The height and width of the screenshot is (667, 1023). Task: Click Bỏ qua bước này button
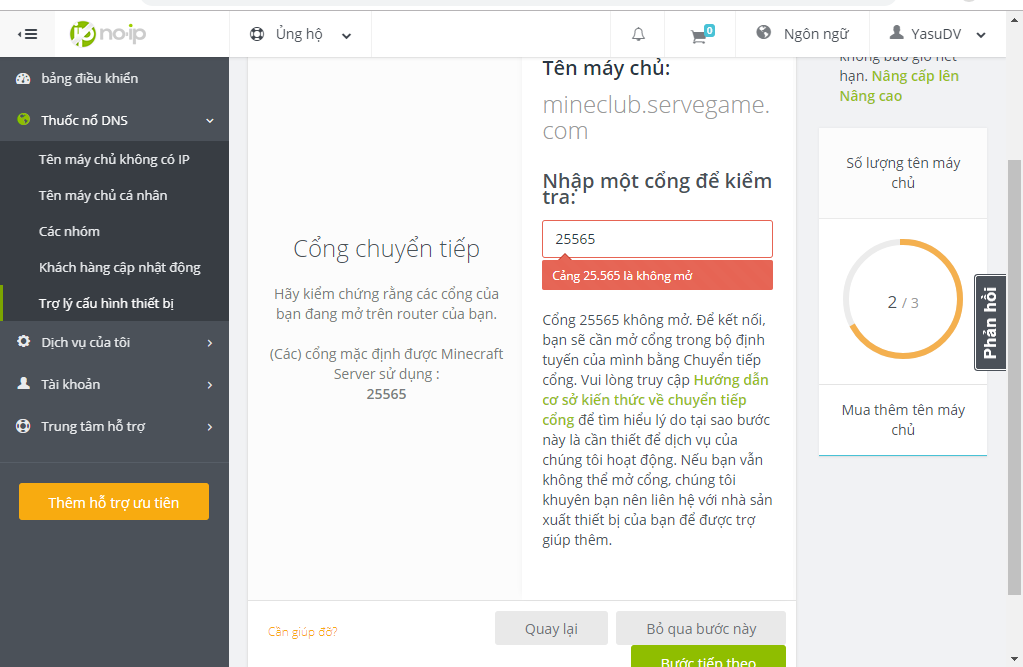coord(701,628)
